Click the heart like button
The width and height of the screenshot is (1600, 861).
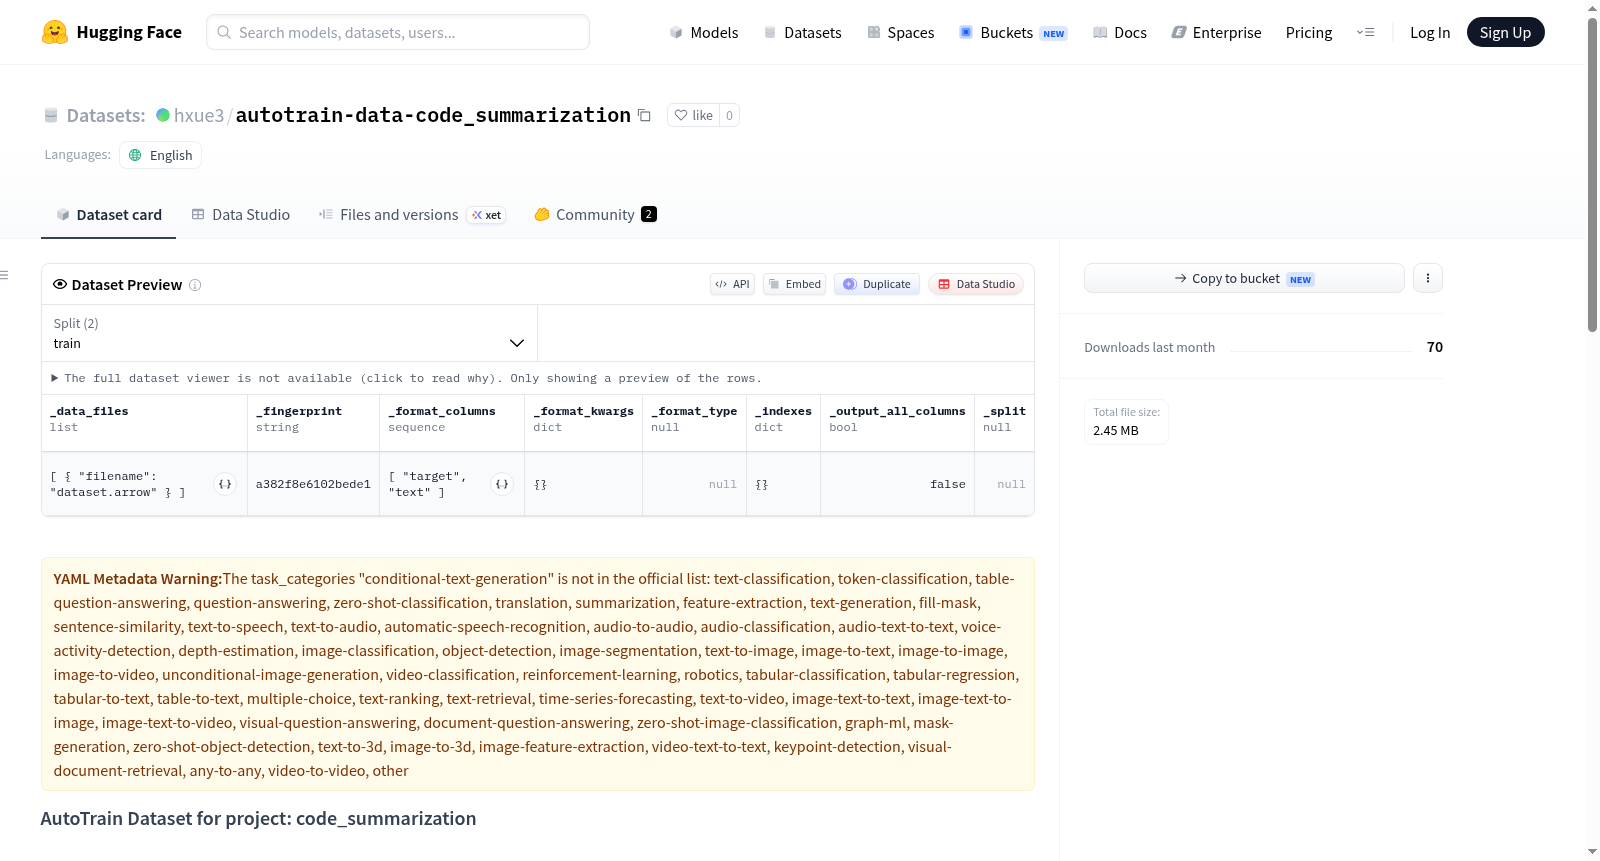pyautogui.click(x=693, y=115)
